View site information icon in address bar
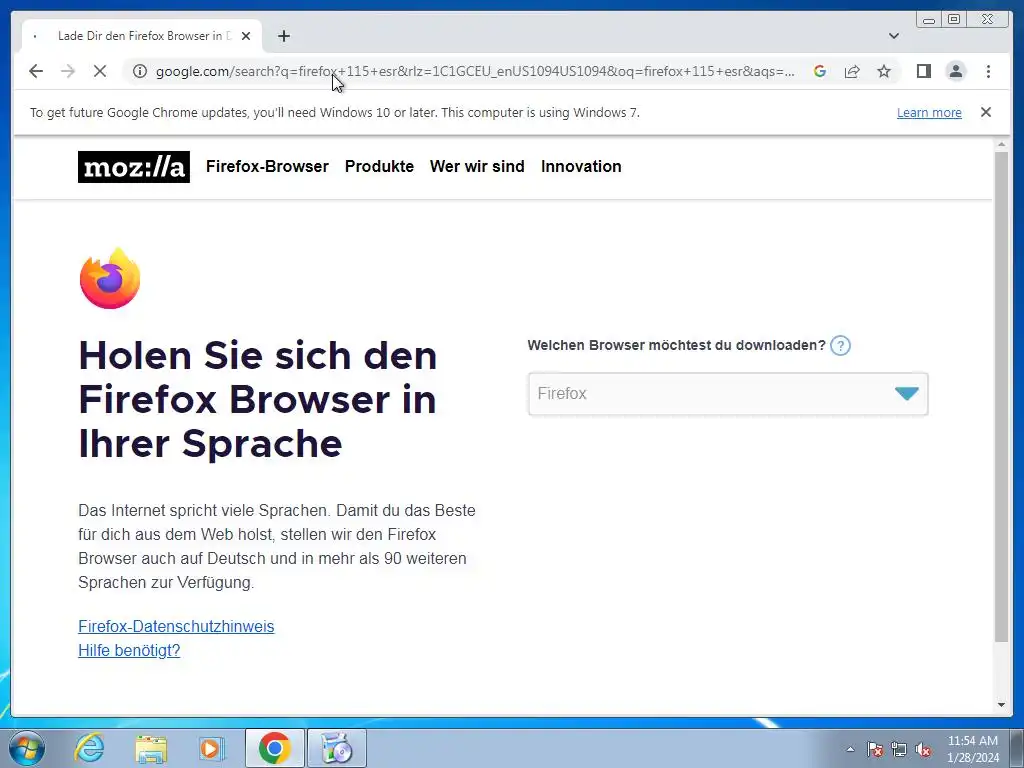The image size is (1024, 768). click(x=140, y=71)
